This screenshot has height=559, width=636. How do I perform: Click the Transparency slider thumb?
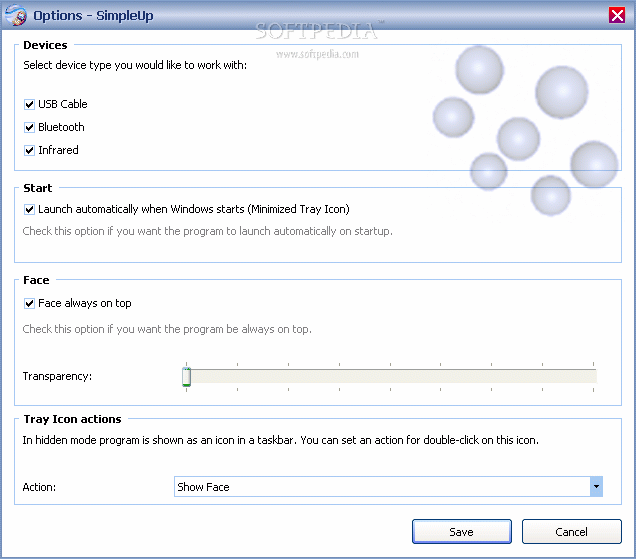(x=187, y=377)
